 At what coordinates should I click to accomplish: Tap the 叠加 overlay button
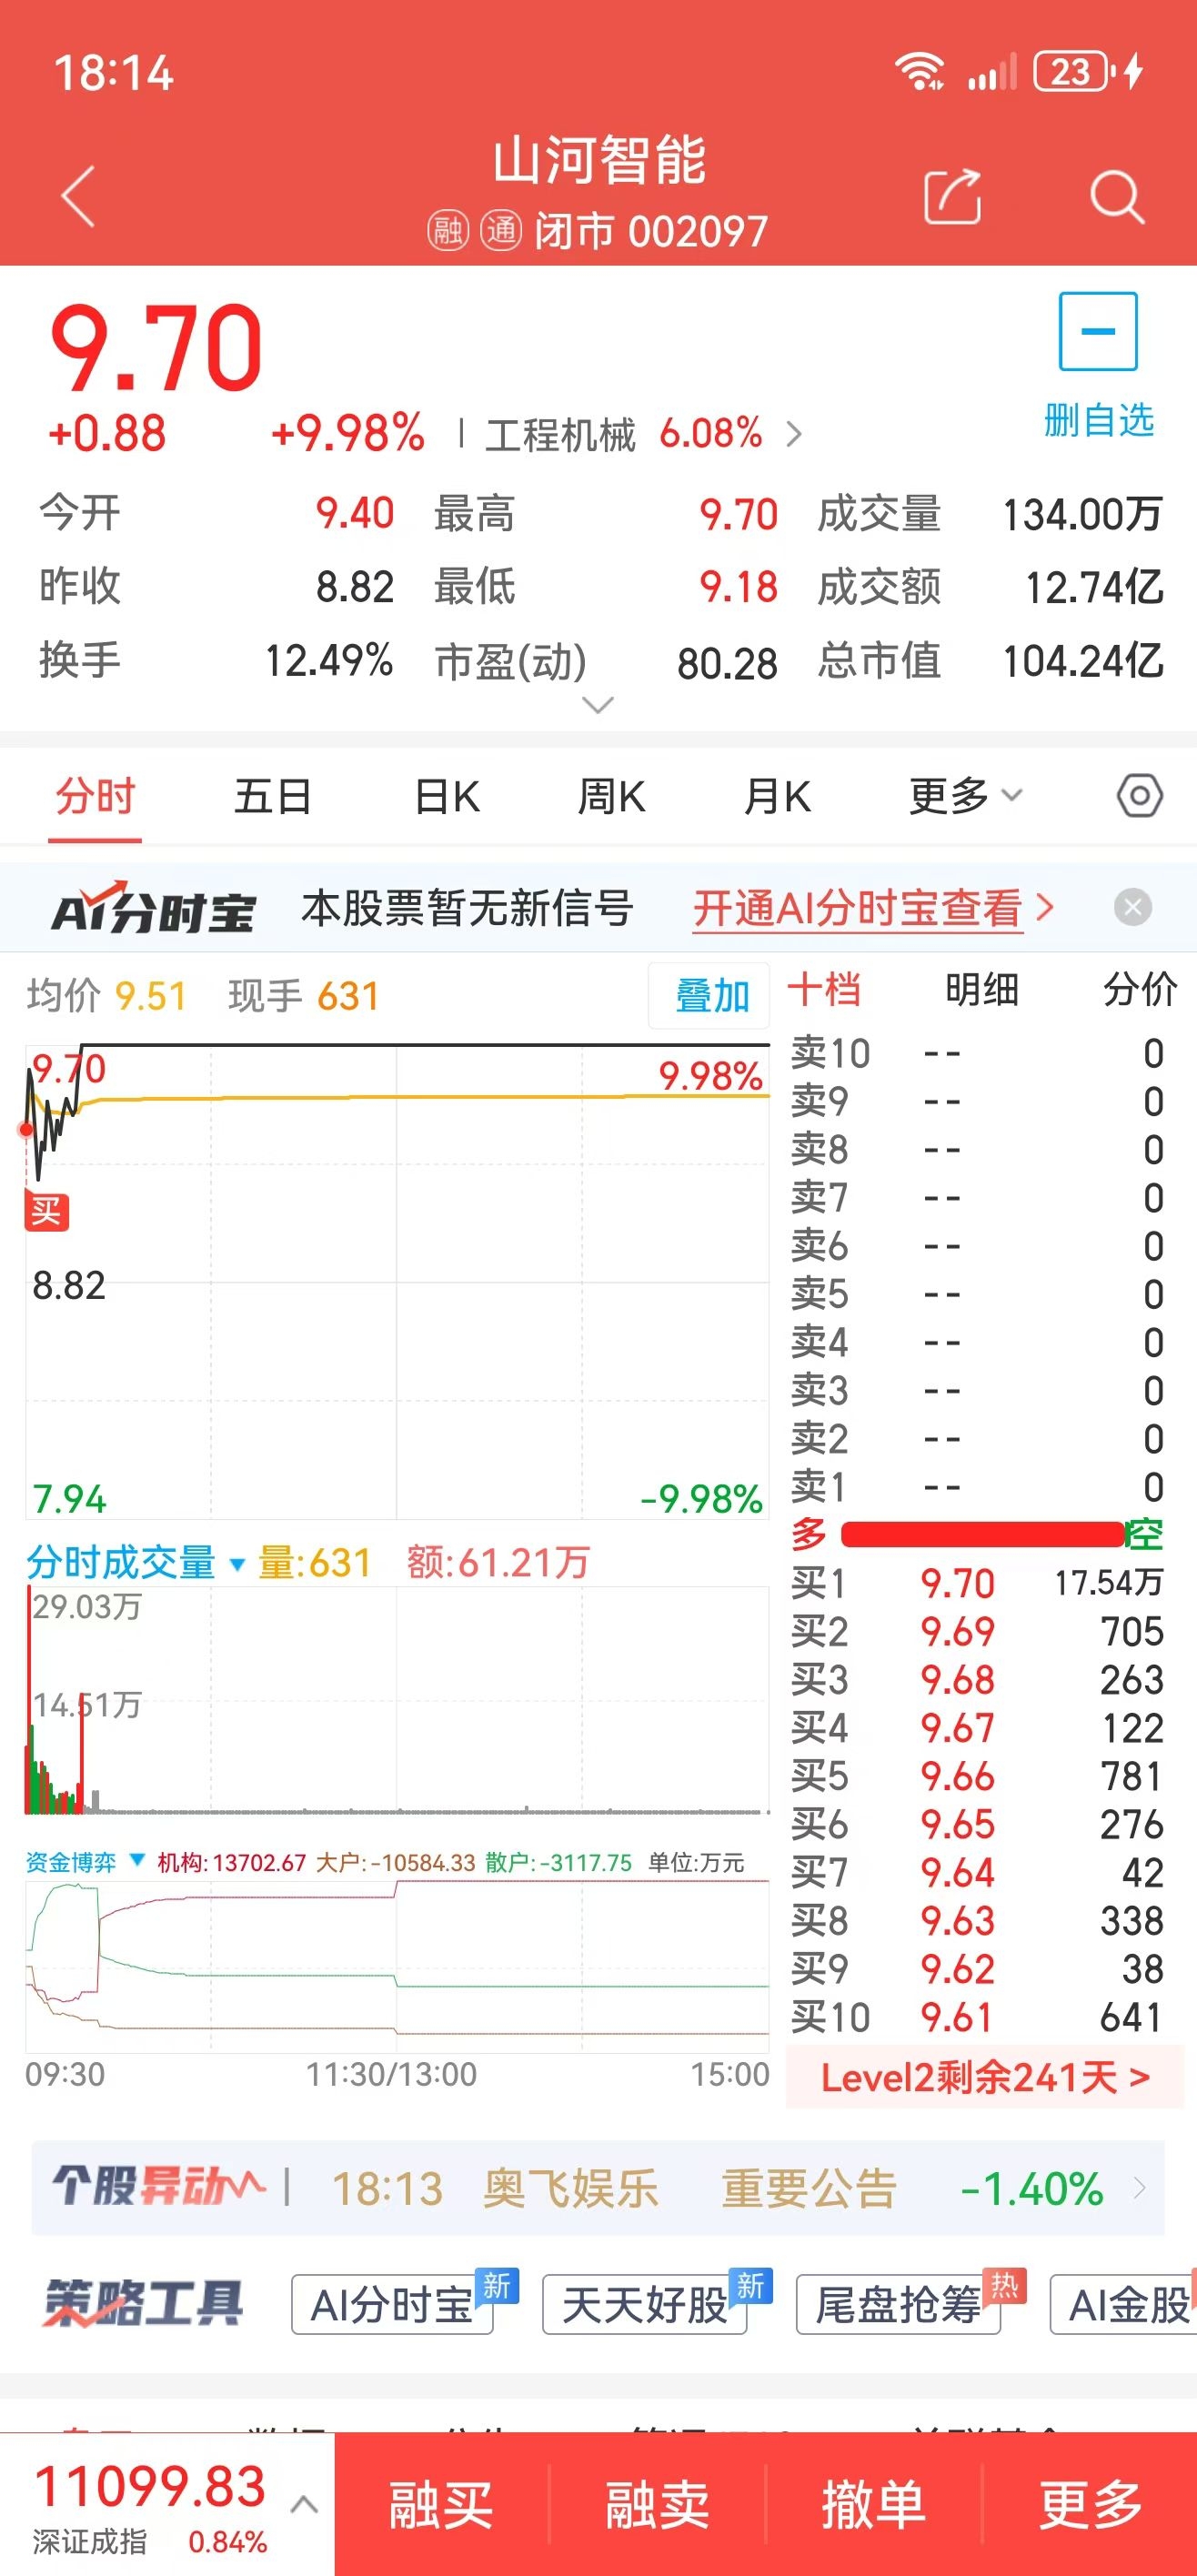[709, 995]
